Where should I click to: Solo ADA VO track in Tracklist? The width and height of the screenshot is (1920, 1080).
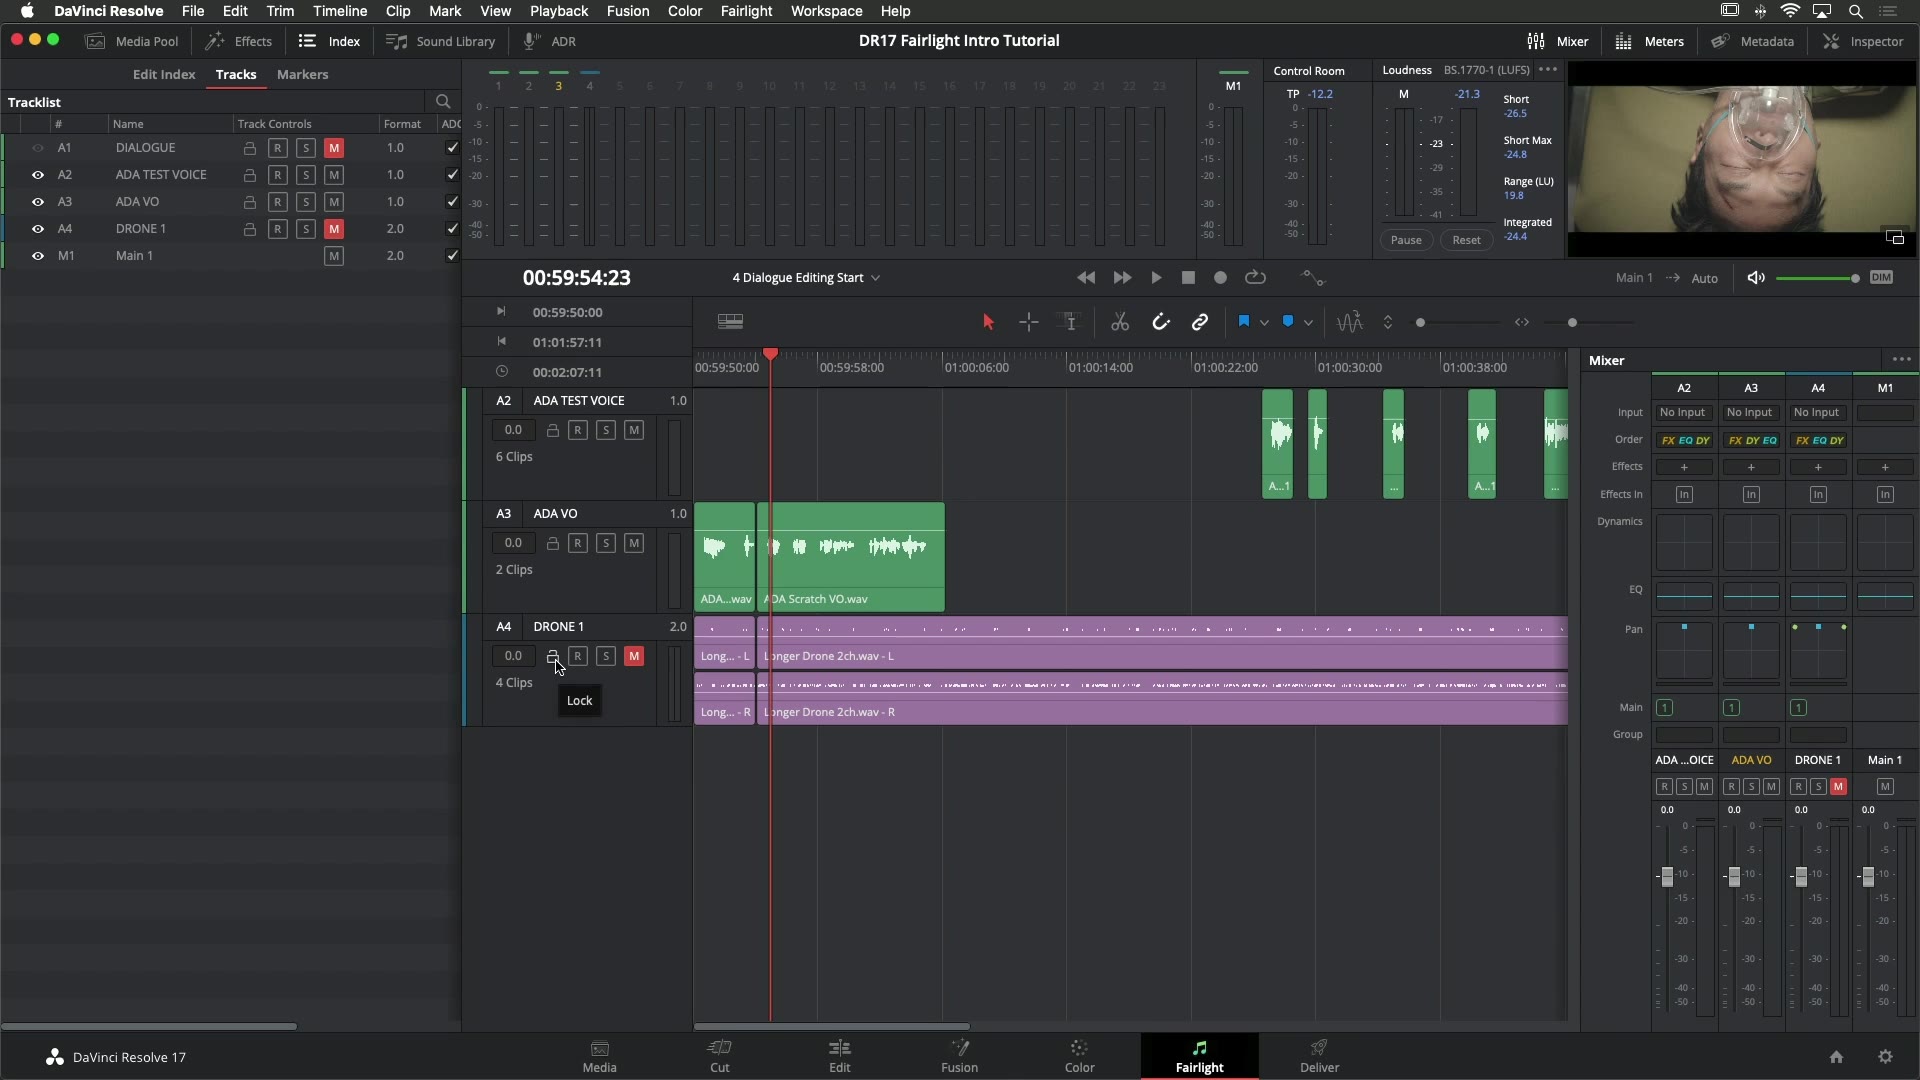(x=306, y=202)
